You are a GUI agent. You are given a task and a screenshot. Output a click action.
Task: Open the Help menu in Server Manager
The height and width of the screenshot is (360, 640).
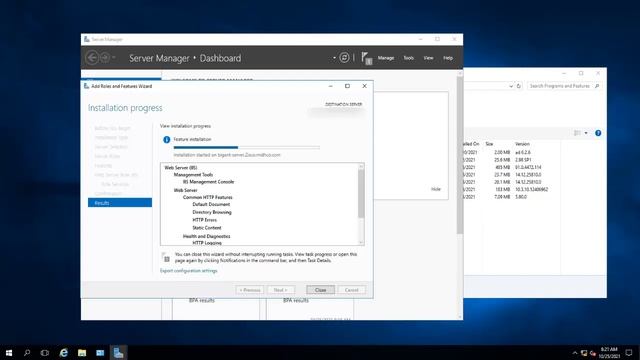tap(448, 58)
